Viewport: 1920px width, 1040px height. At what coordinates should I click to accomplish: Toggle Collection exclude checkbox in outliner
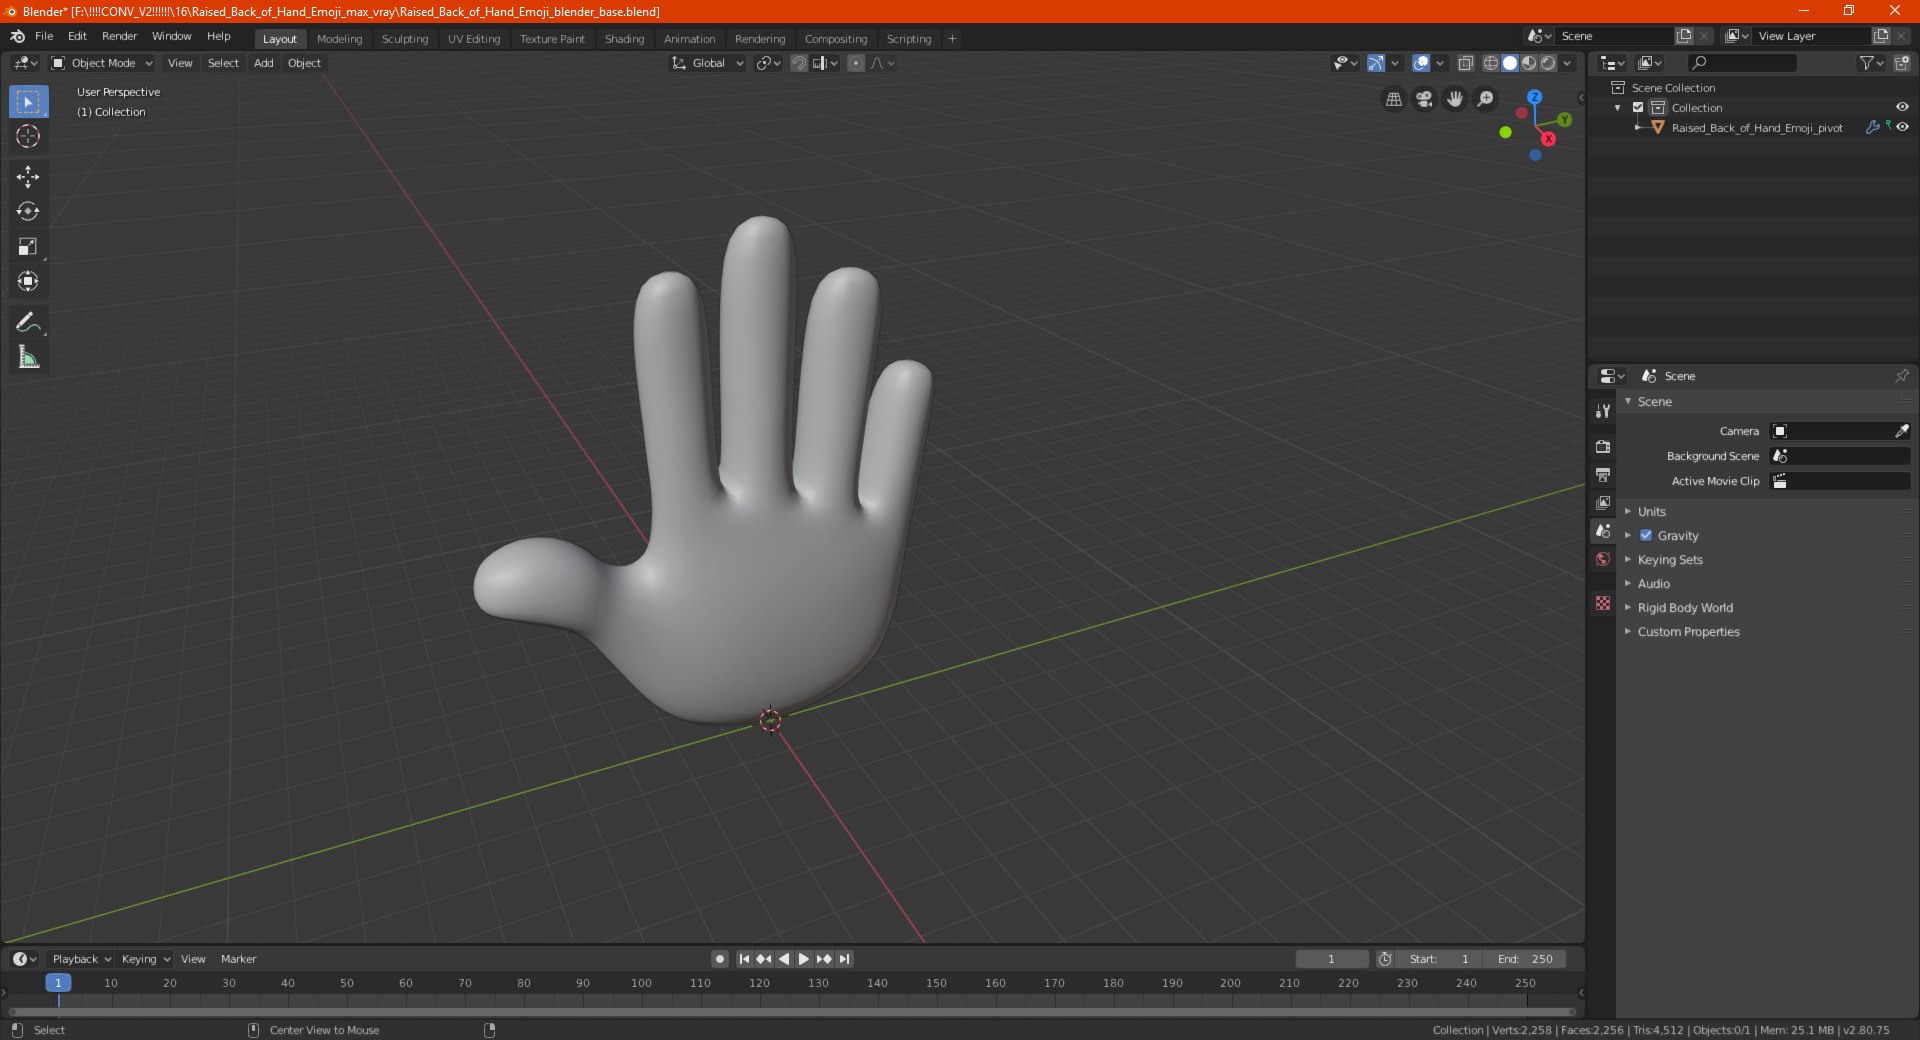(1638, 108)
